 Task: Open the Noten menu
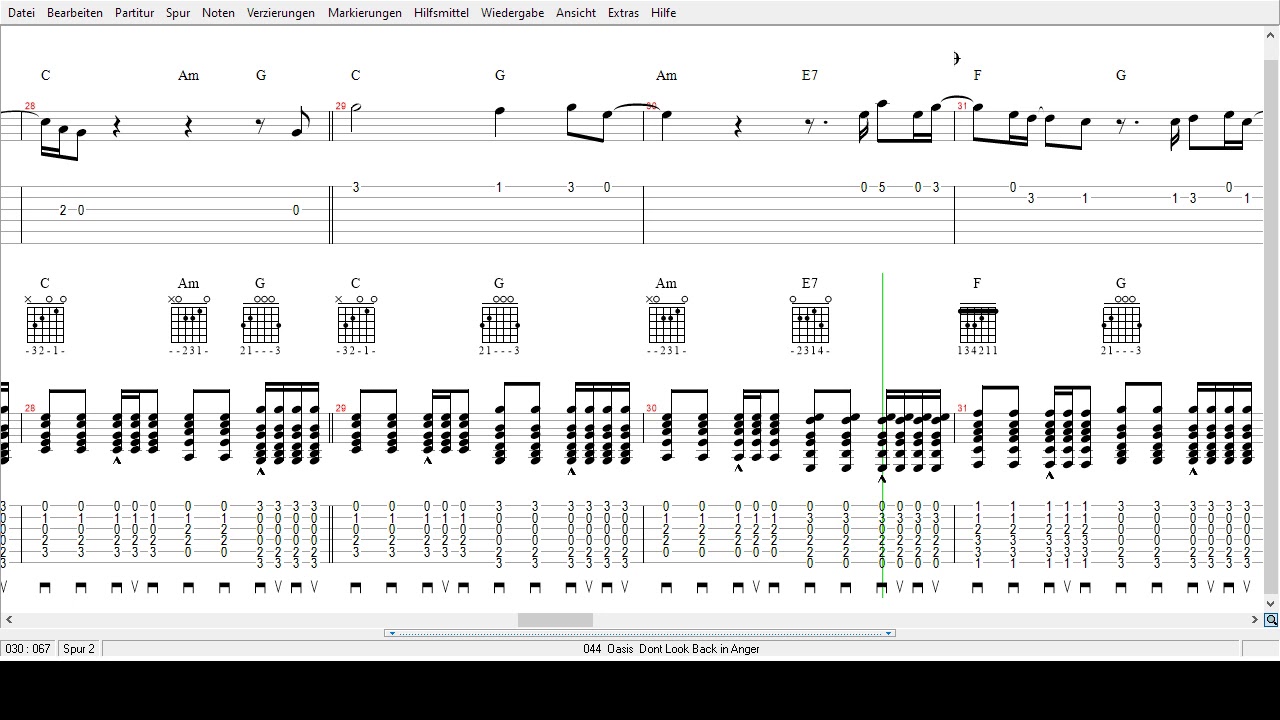(x=218, y=13)
